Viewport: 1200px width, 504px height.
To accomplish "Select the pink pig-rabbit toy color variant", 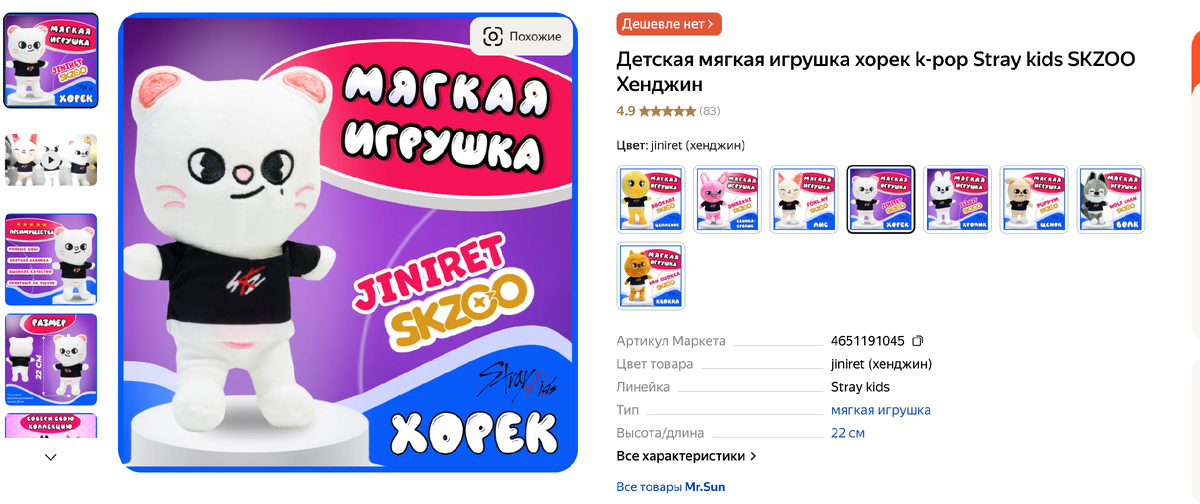I will coord(728,199).
